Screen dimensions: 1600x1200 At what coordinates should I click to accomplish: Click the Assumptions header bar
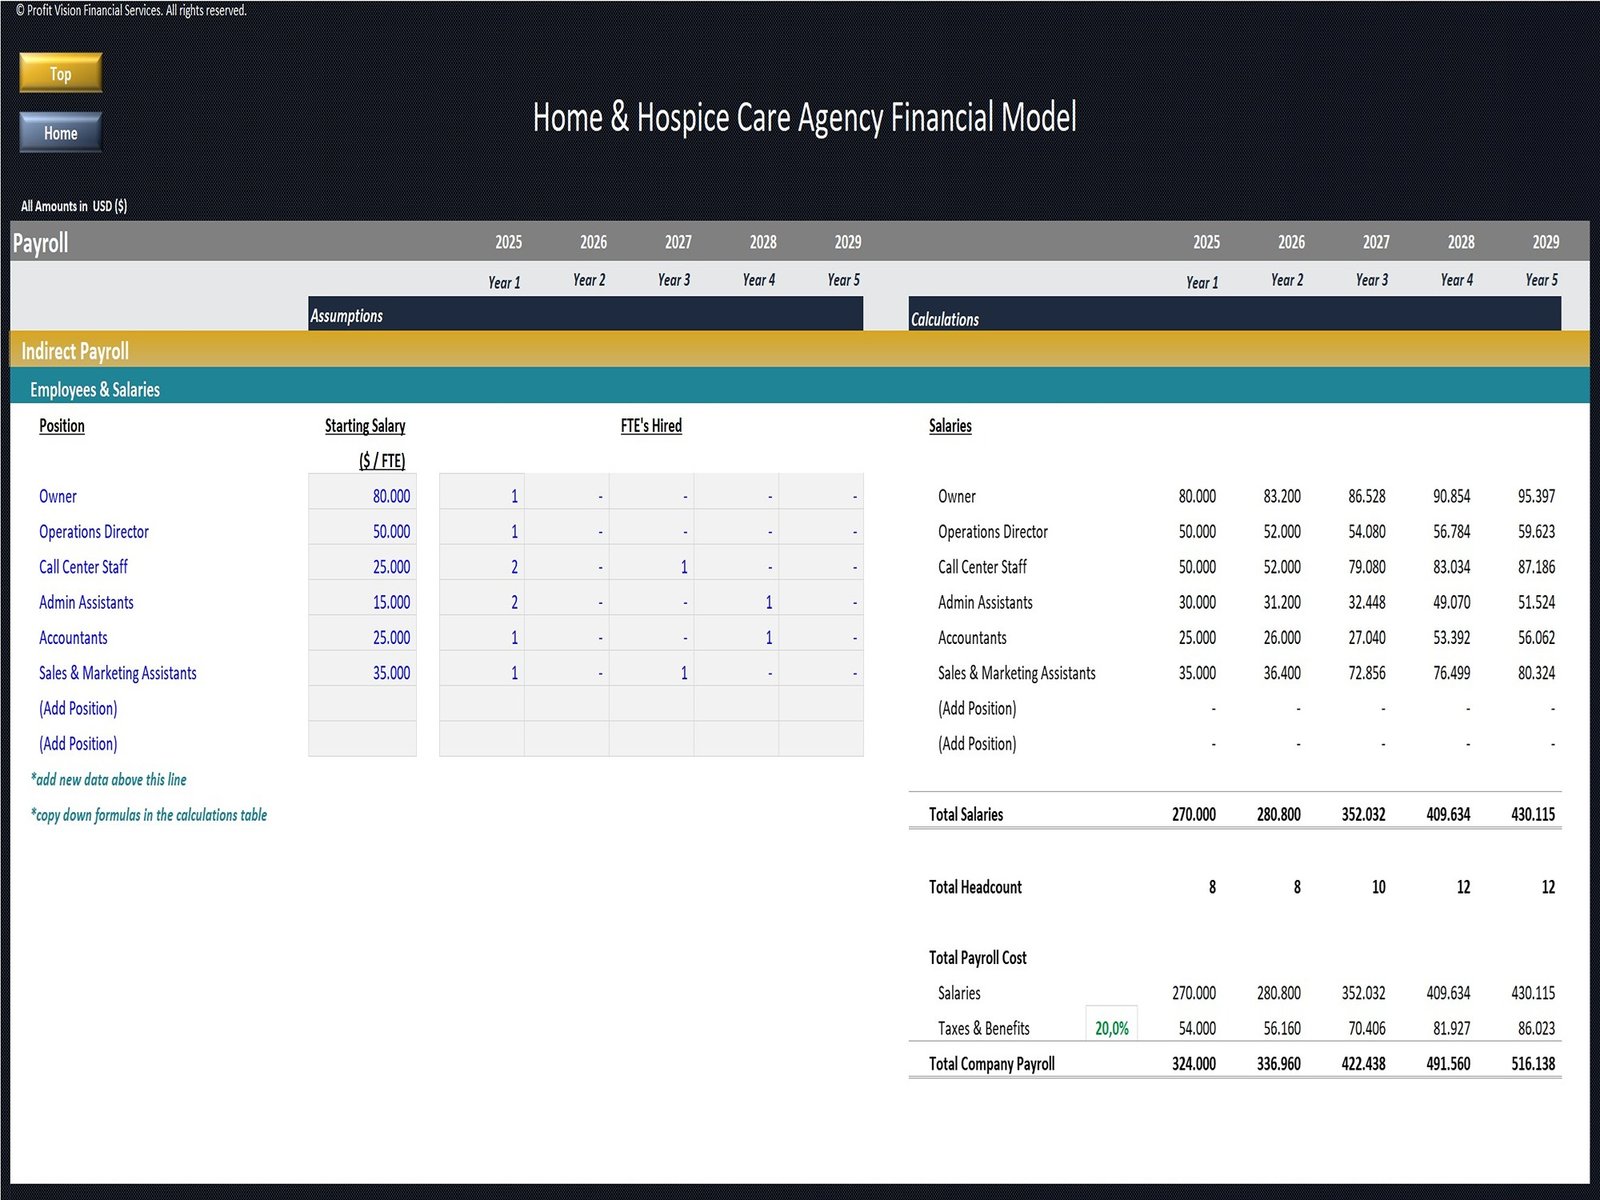585,315
